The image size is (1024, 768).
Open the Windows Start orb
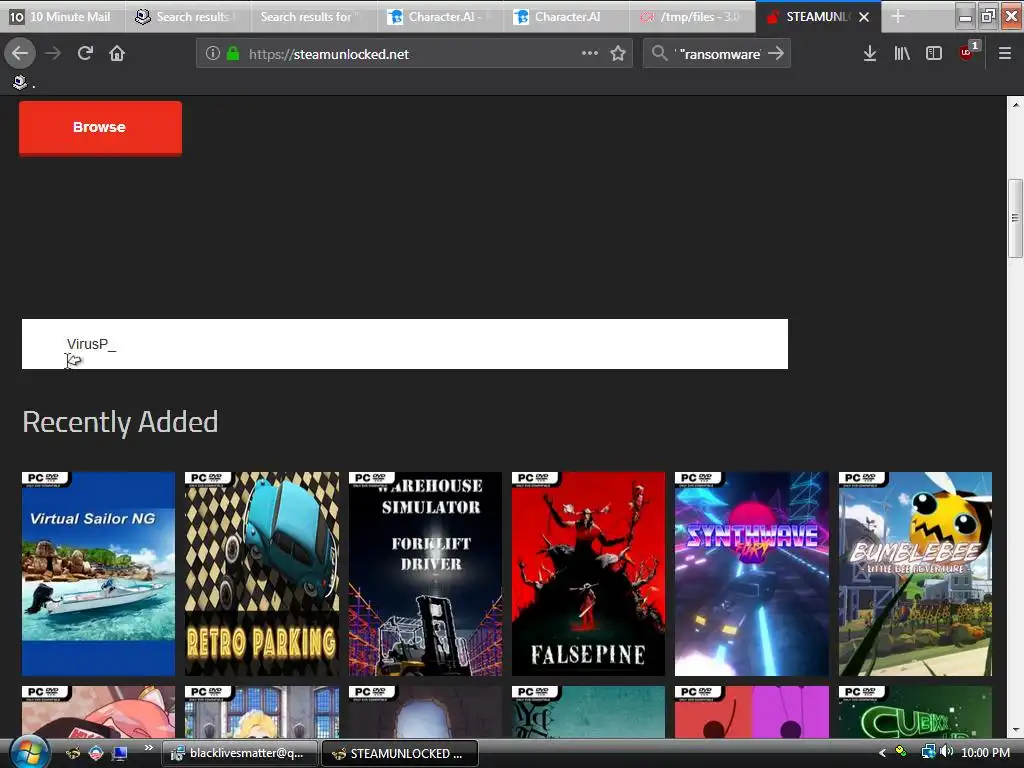click(x=29, y=752)
